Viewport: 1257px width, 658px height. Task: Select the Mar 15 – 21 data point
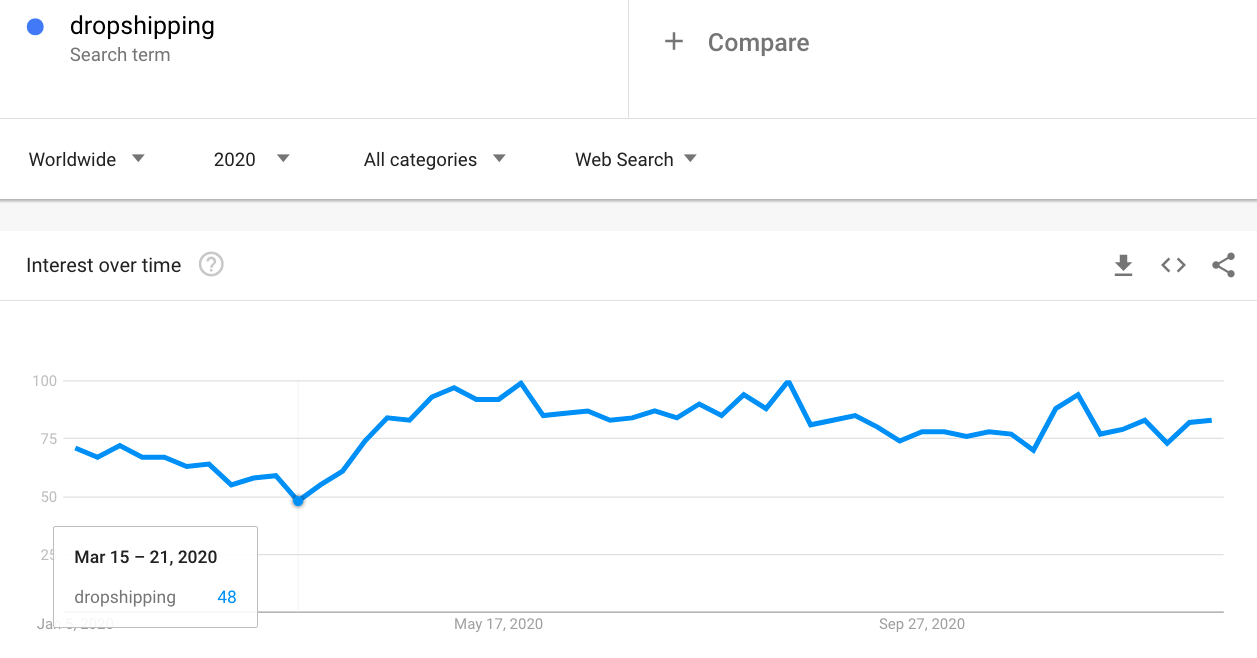point(298,500)
